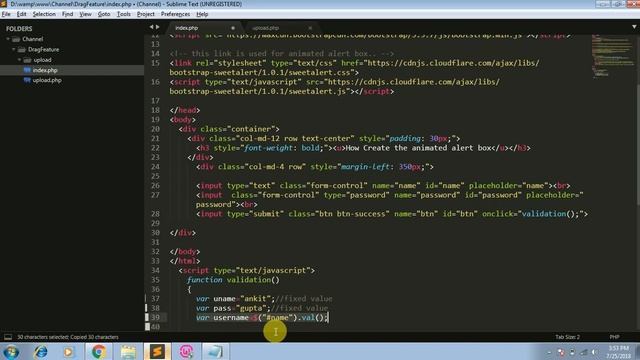The image size is (640, 360).
Task: Toggle the sidebar panel switcher icon in status bar
Action: [8, 337]
